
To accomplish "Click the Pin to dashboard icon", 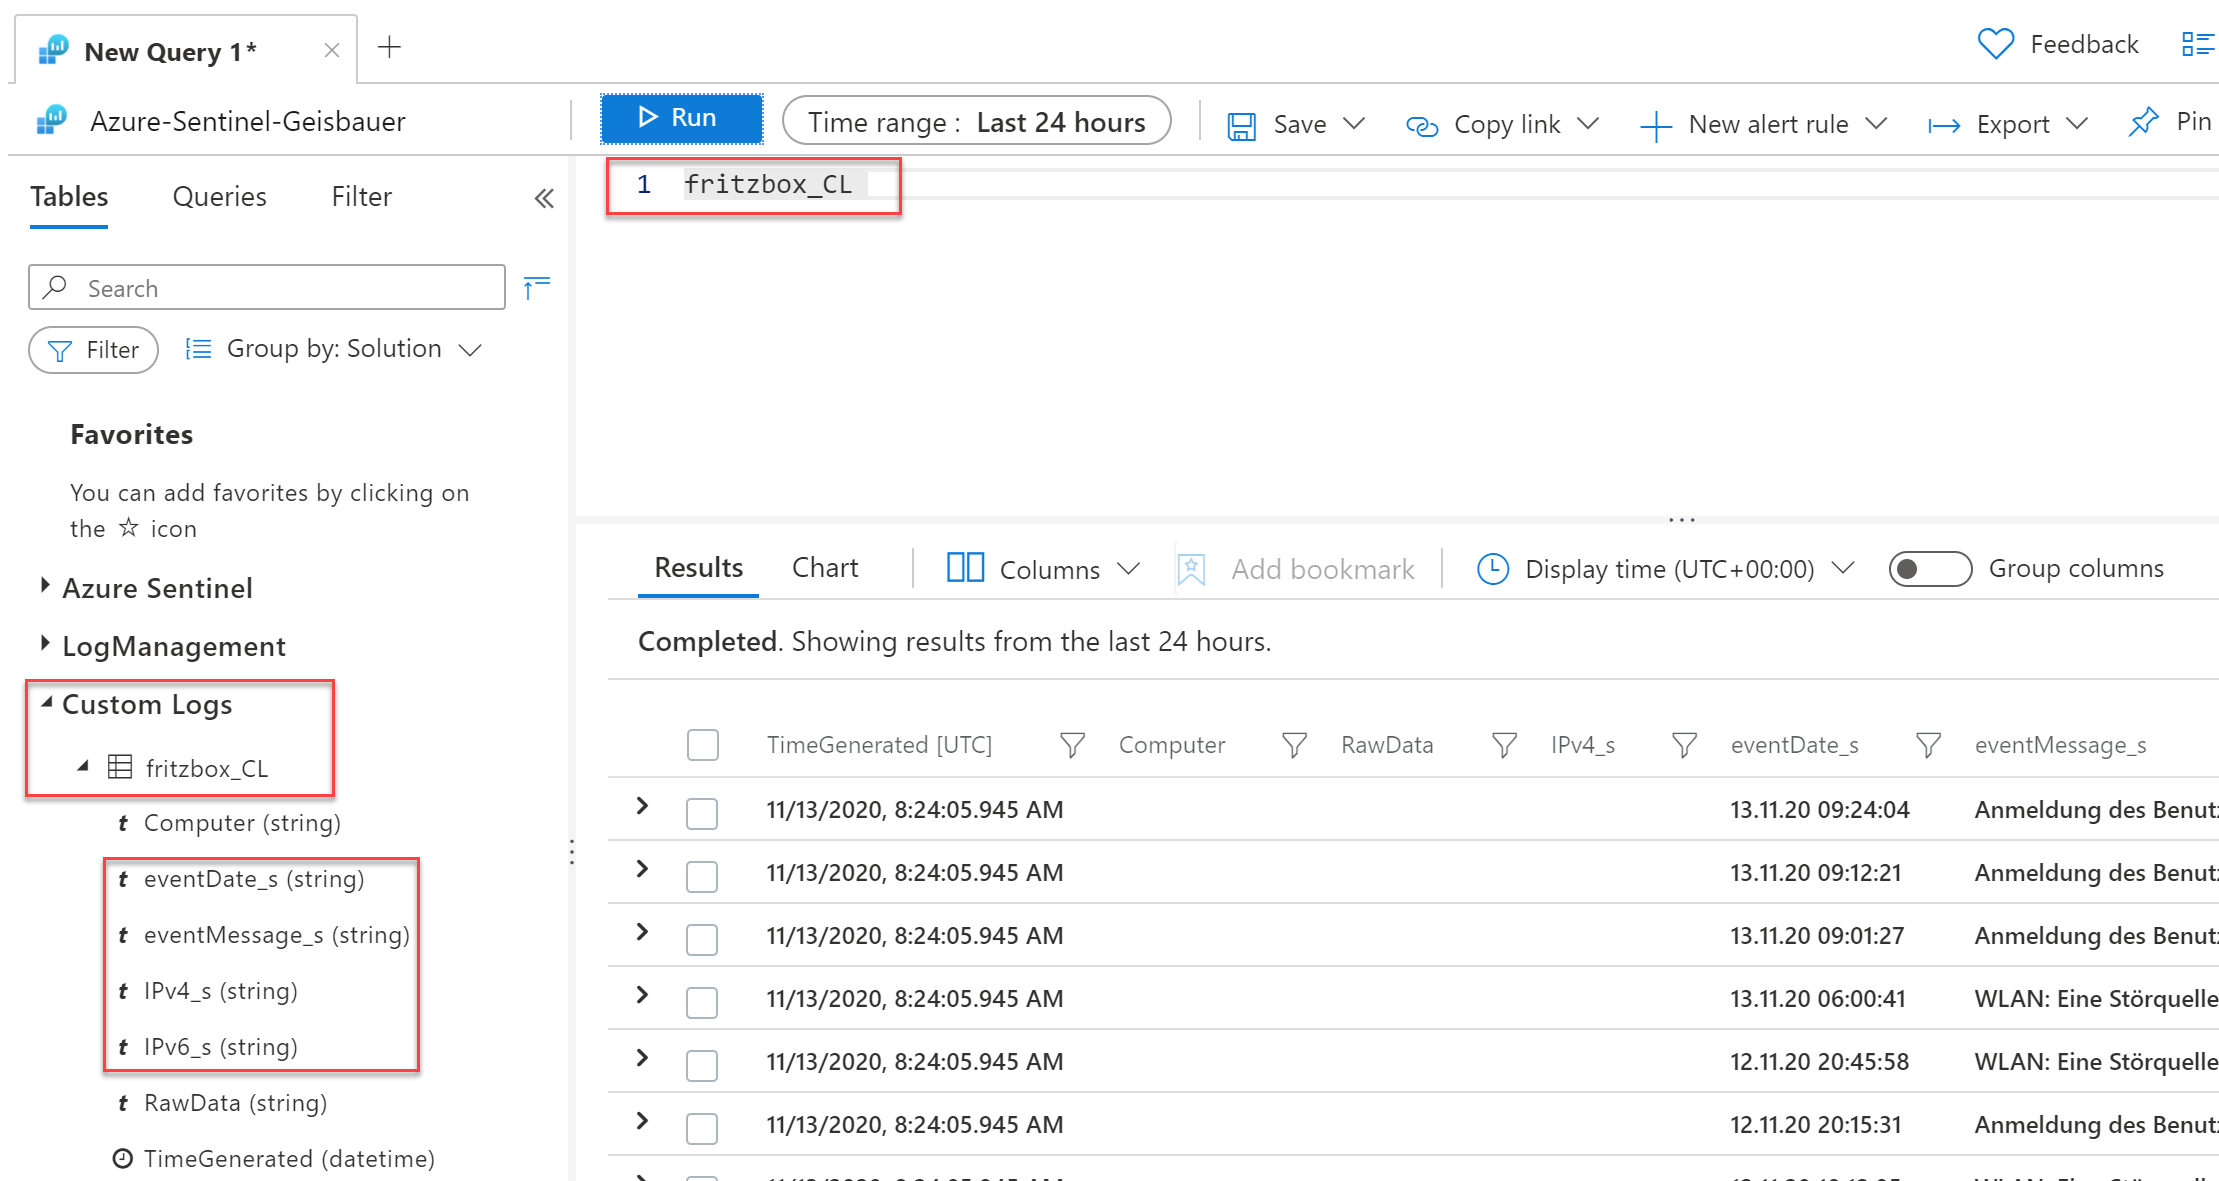I will pyautogui.click(x=2143, y=123).
